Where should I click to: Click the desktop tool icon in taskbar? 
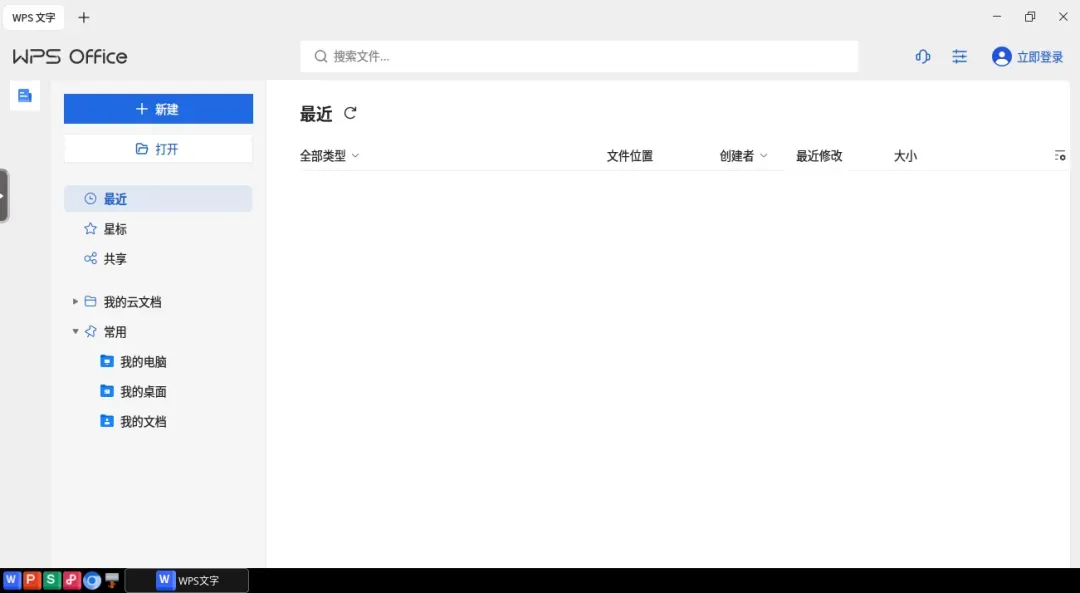[x=112, y=581]
